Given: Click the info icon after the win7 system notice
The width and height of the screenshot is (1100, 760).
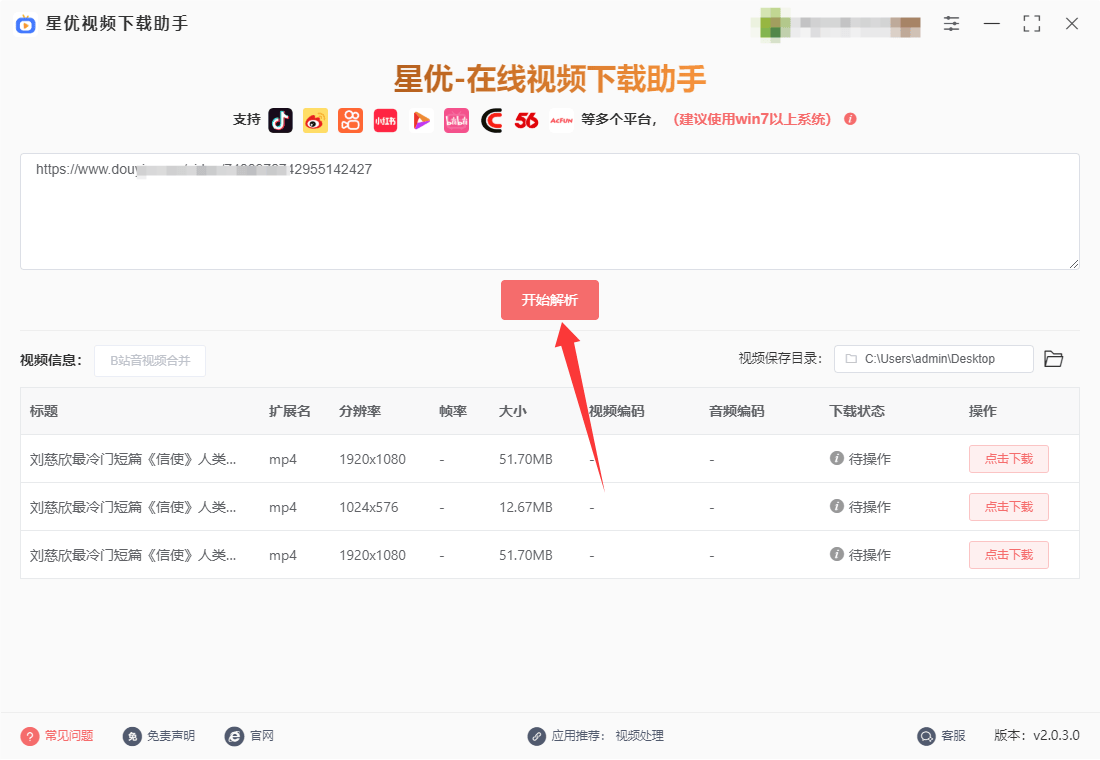Looking at the screenshot, I should 849,119.
